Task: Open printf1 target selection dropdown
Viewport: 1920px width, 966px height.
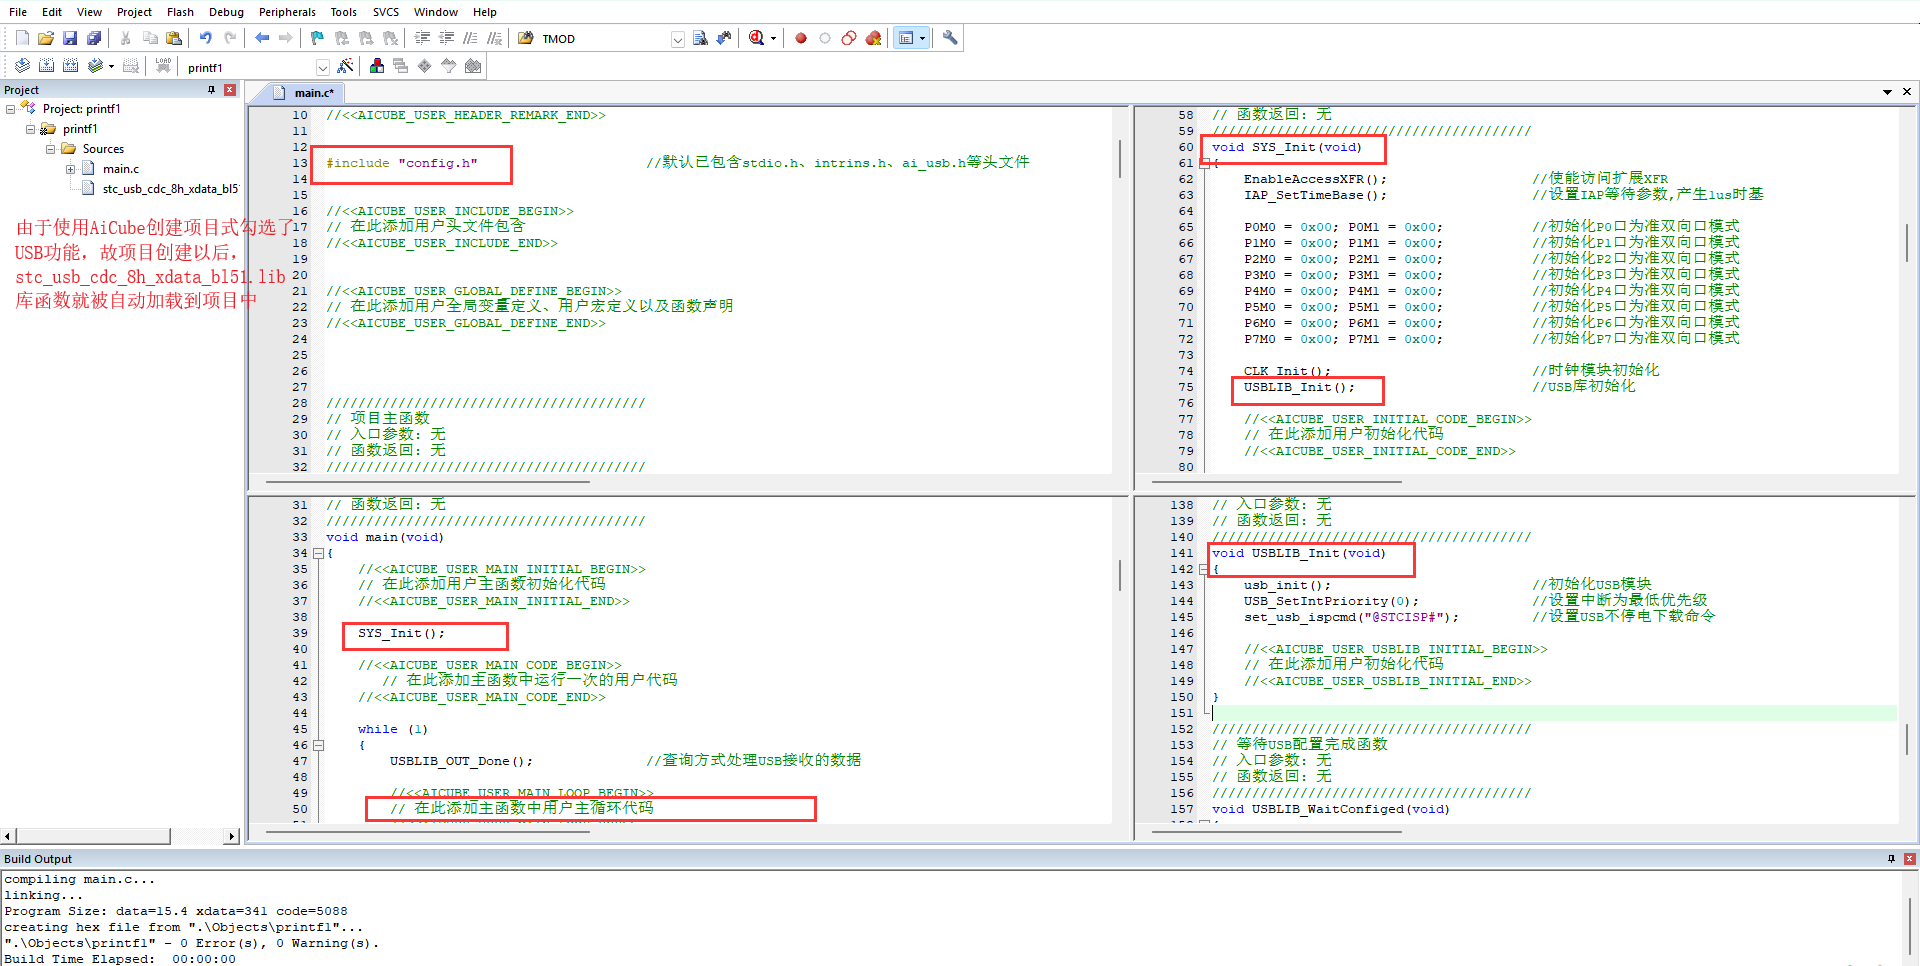Action: [323, 67]
